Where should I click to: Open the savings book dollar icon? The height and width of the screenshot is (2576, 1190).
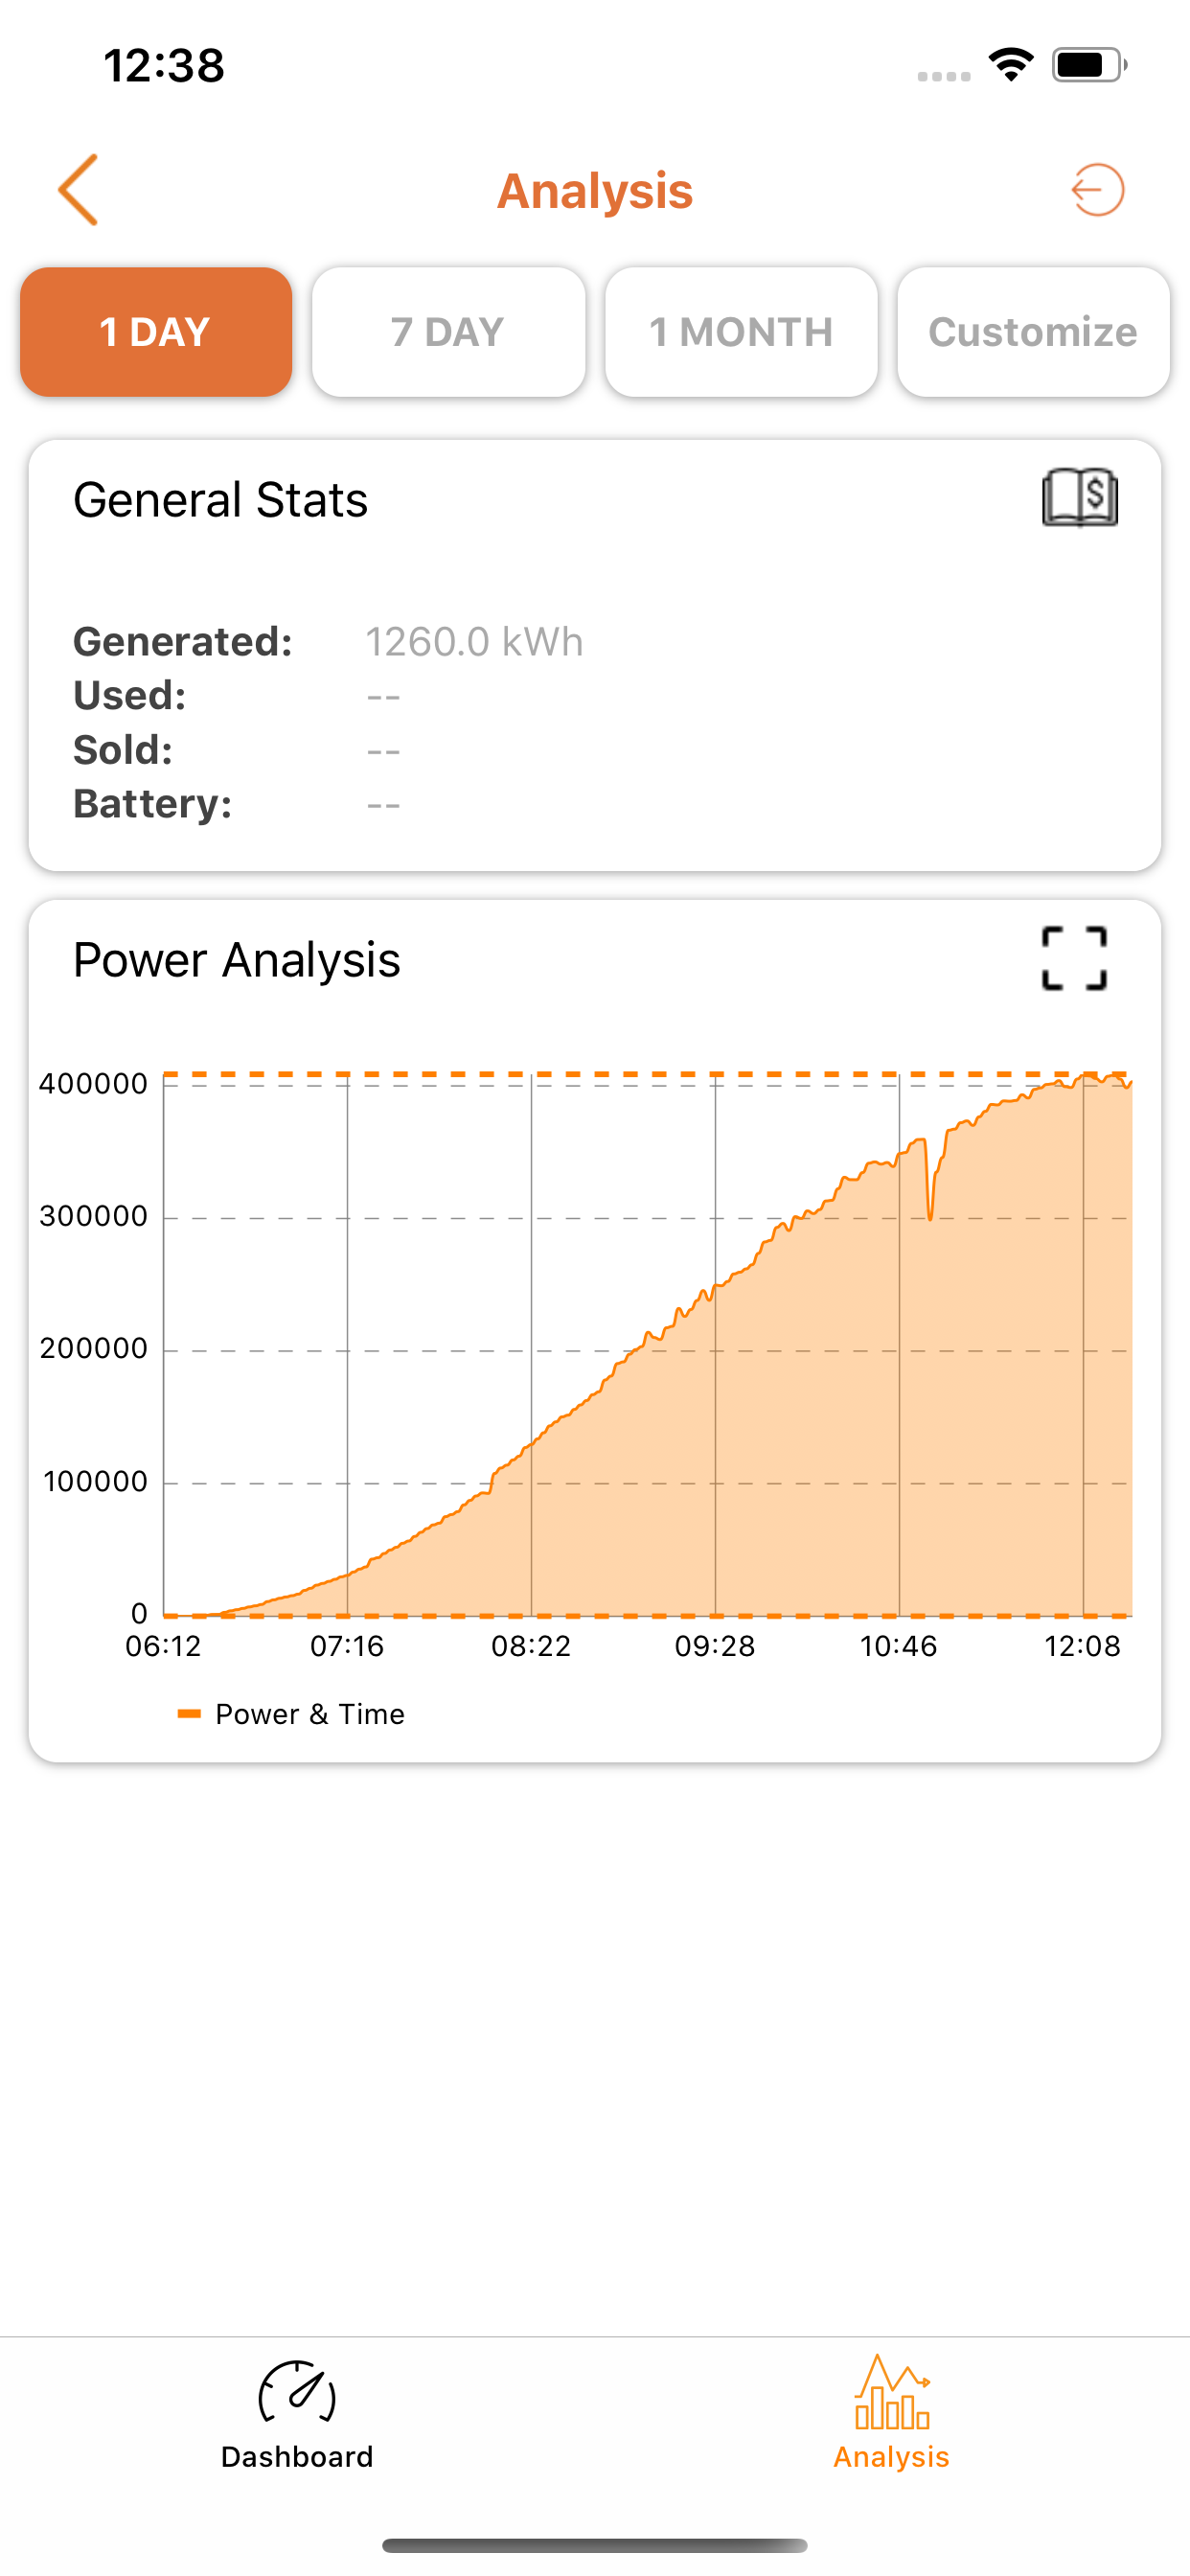[1079, 497]
